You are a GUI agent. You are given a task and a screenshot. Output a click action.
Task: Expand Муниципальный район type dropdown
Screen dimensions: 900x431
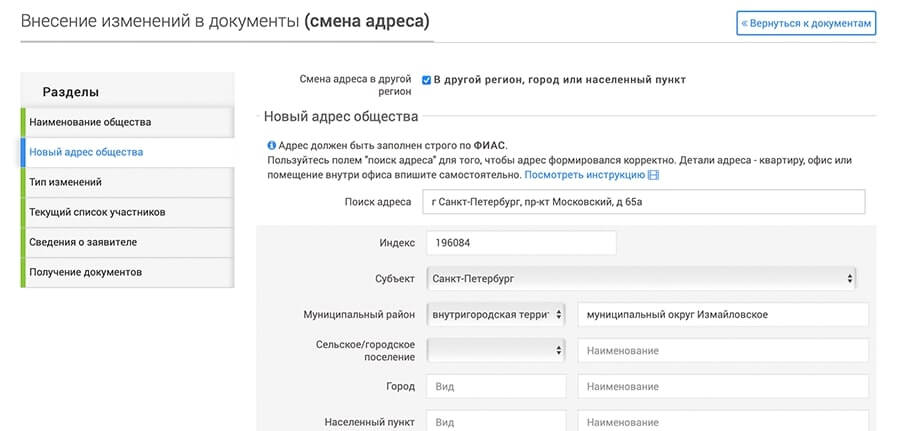click(x=496, y=314)
